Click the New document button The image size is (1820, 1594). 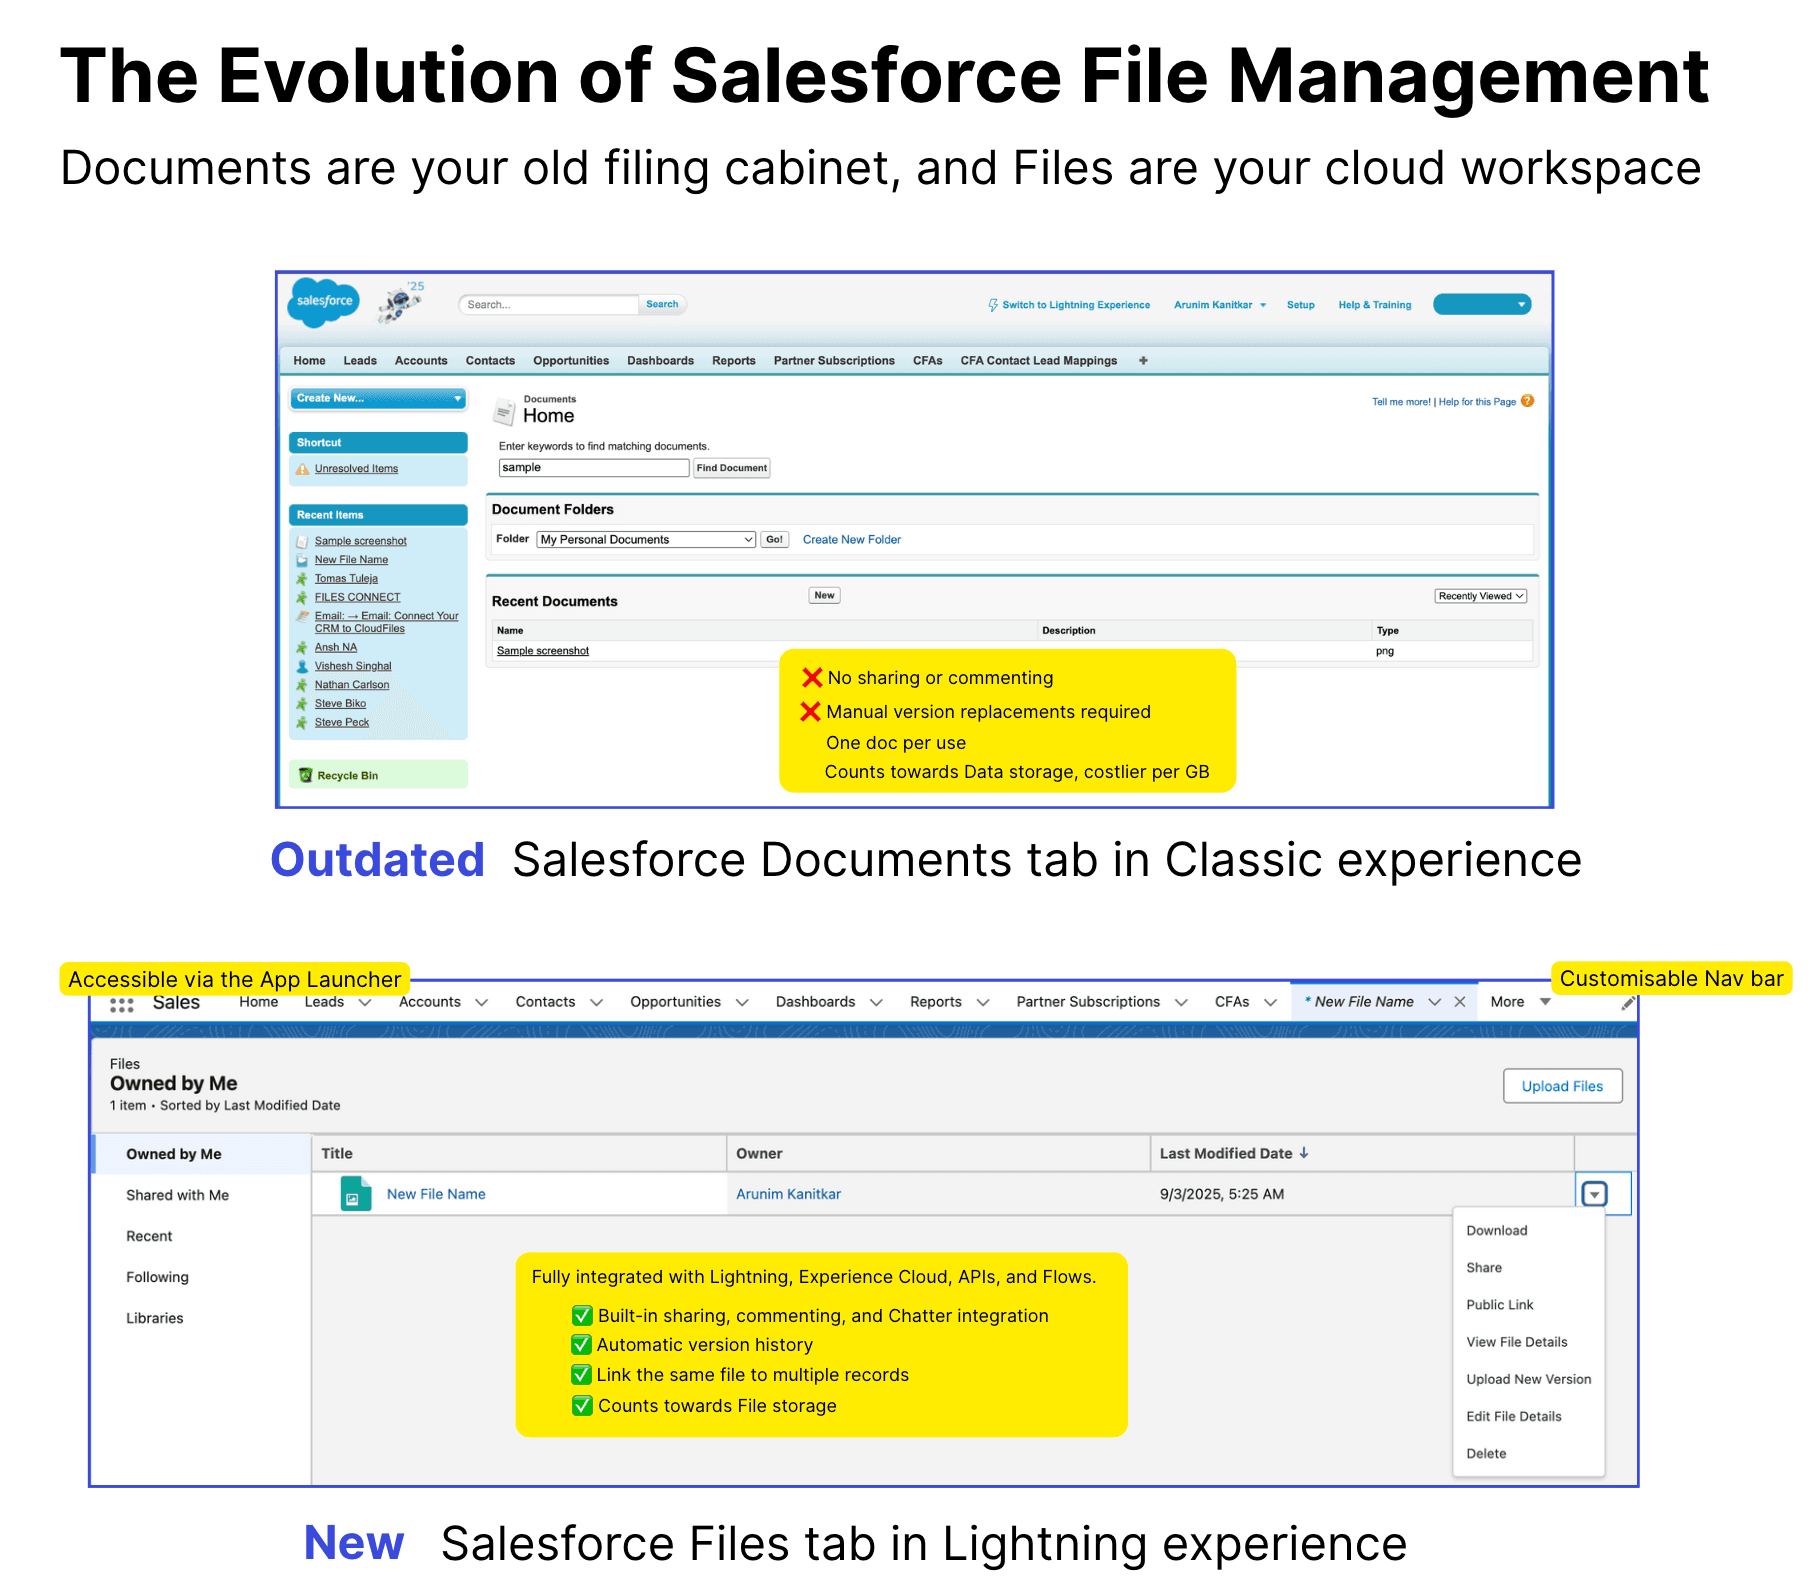(x=824, y=595)
